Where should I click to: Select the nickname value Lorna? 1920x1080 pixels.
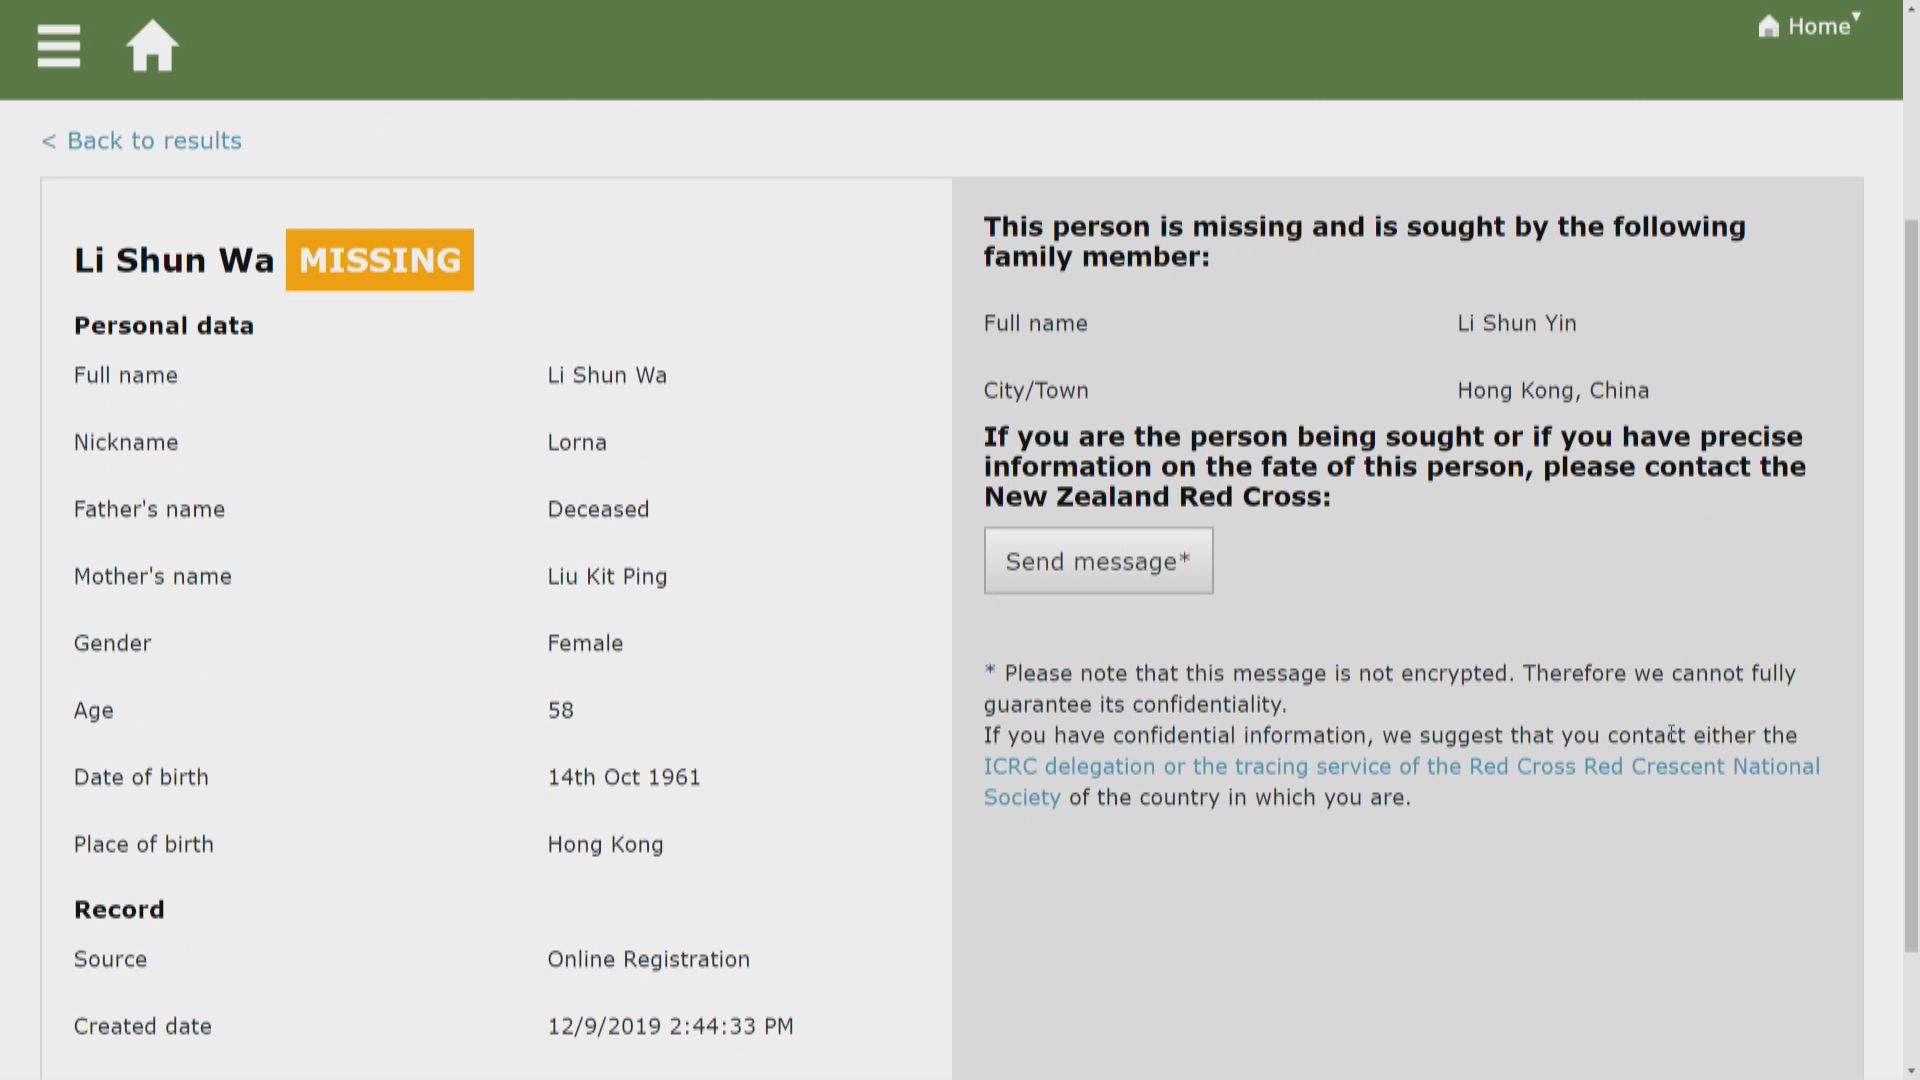577,443
